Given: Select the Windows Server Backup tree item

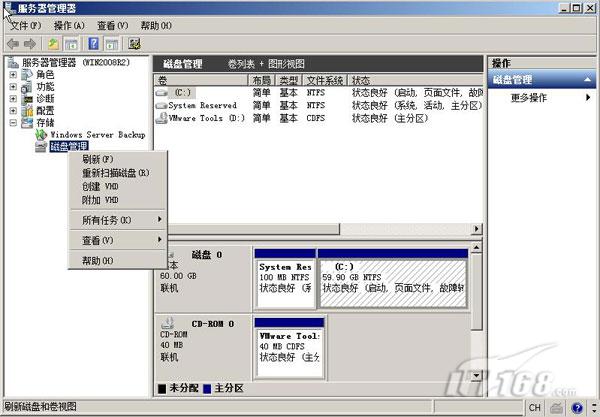Looking at the screenshot, I should [98, 135].
